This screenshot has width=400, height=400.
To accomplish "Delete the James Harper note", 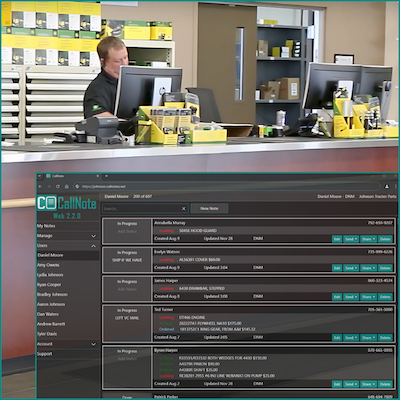I will (385, 297).
